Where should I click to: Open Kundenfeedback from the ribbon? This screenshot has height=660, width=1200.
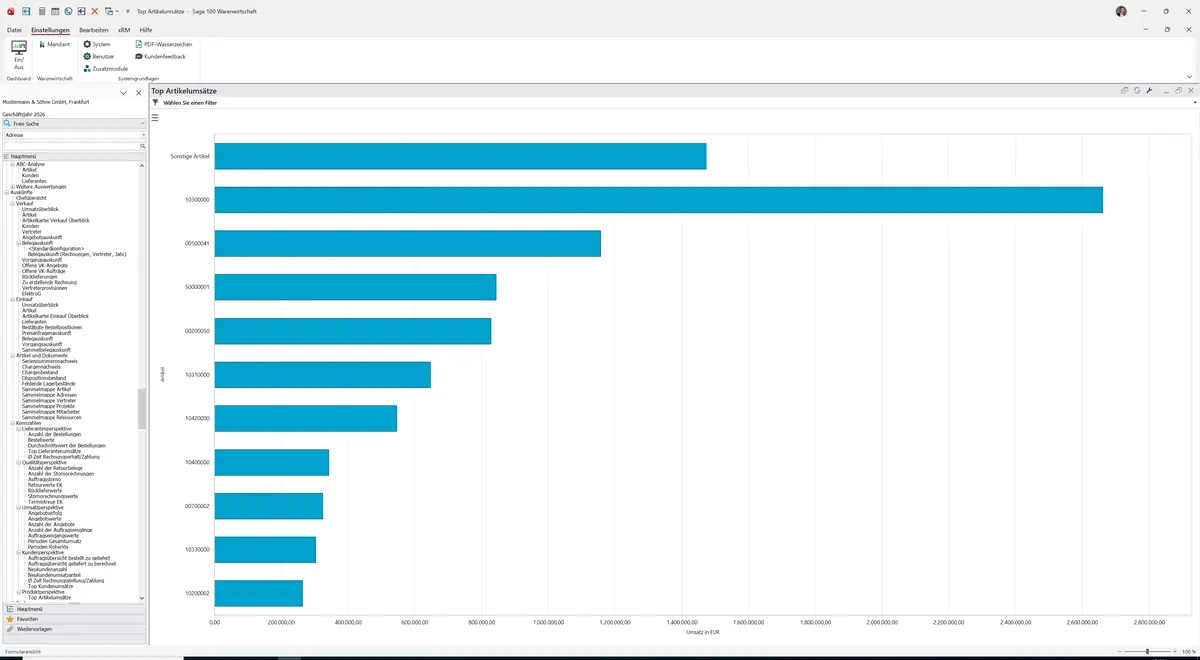160,56
